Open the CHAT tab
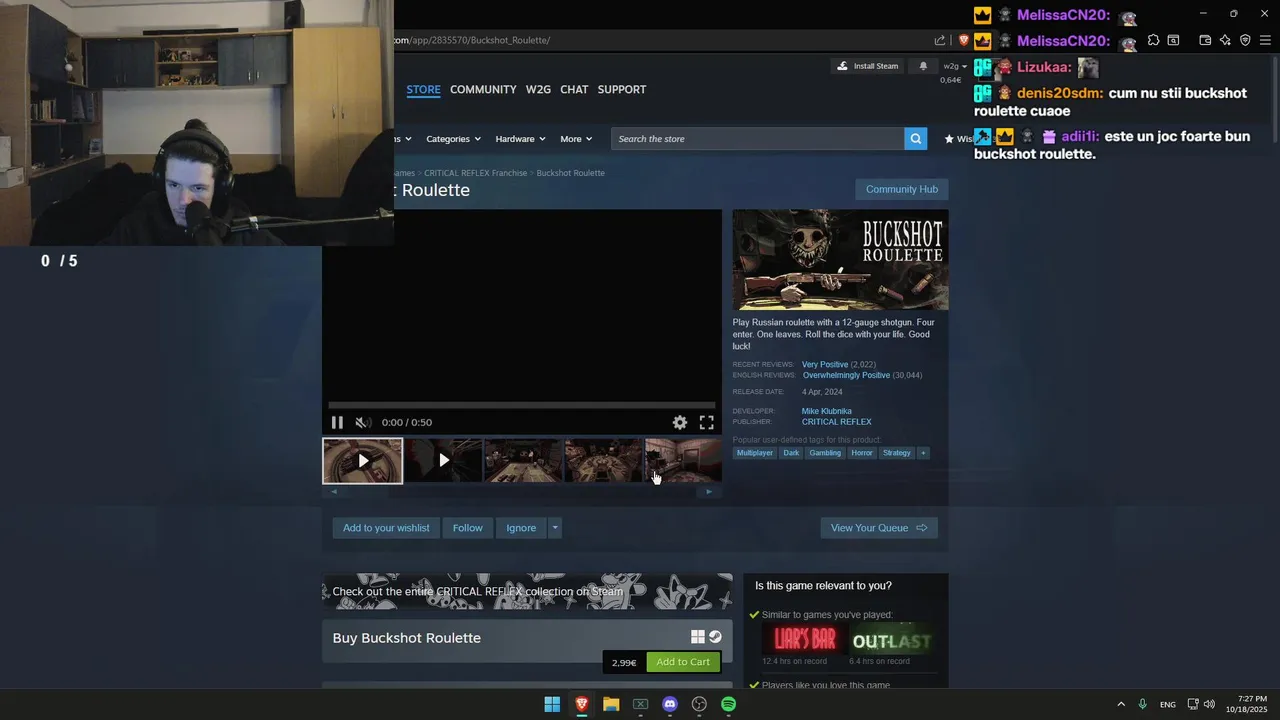1280x720 pixels. [574, 89]
